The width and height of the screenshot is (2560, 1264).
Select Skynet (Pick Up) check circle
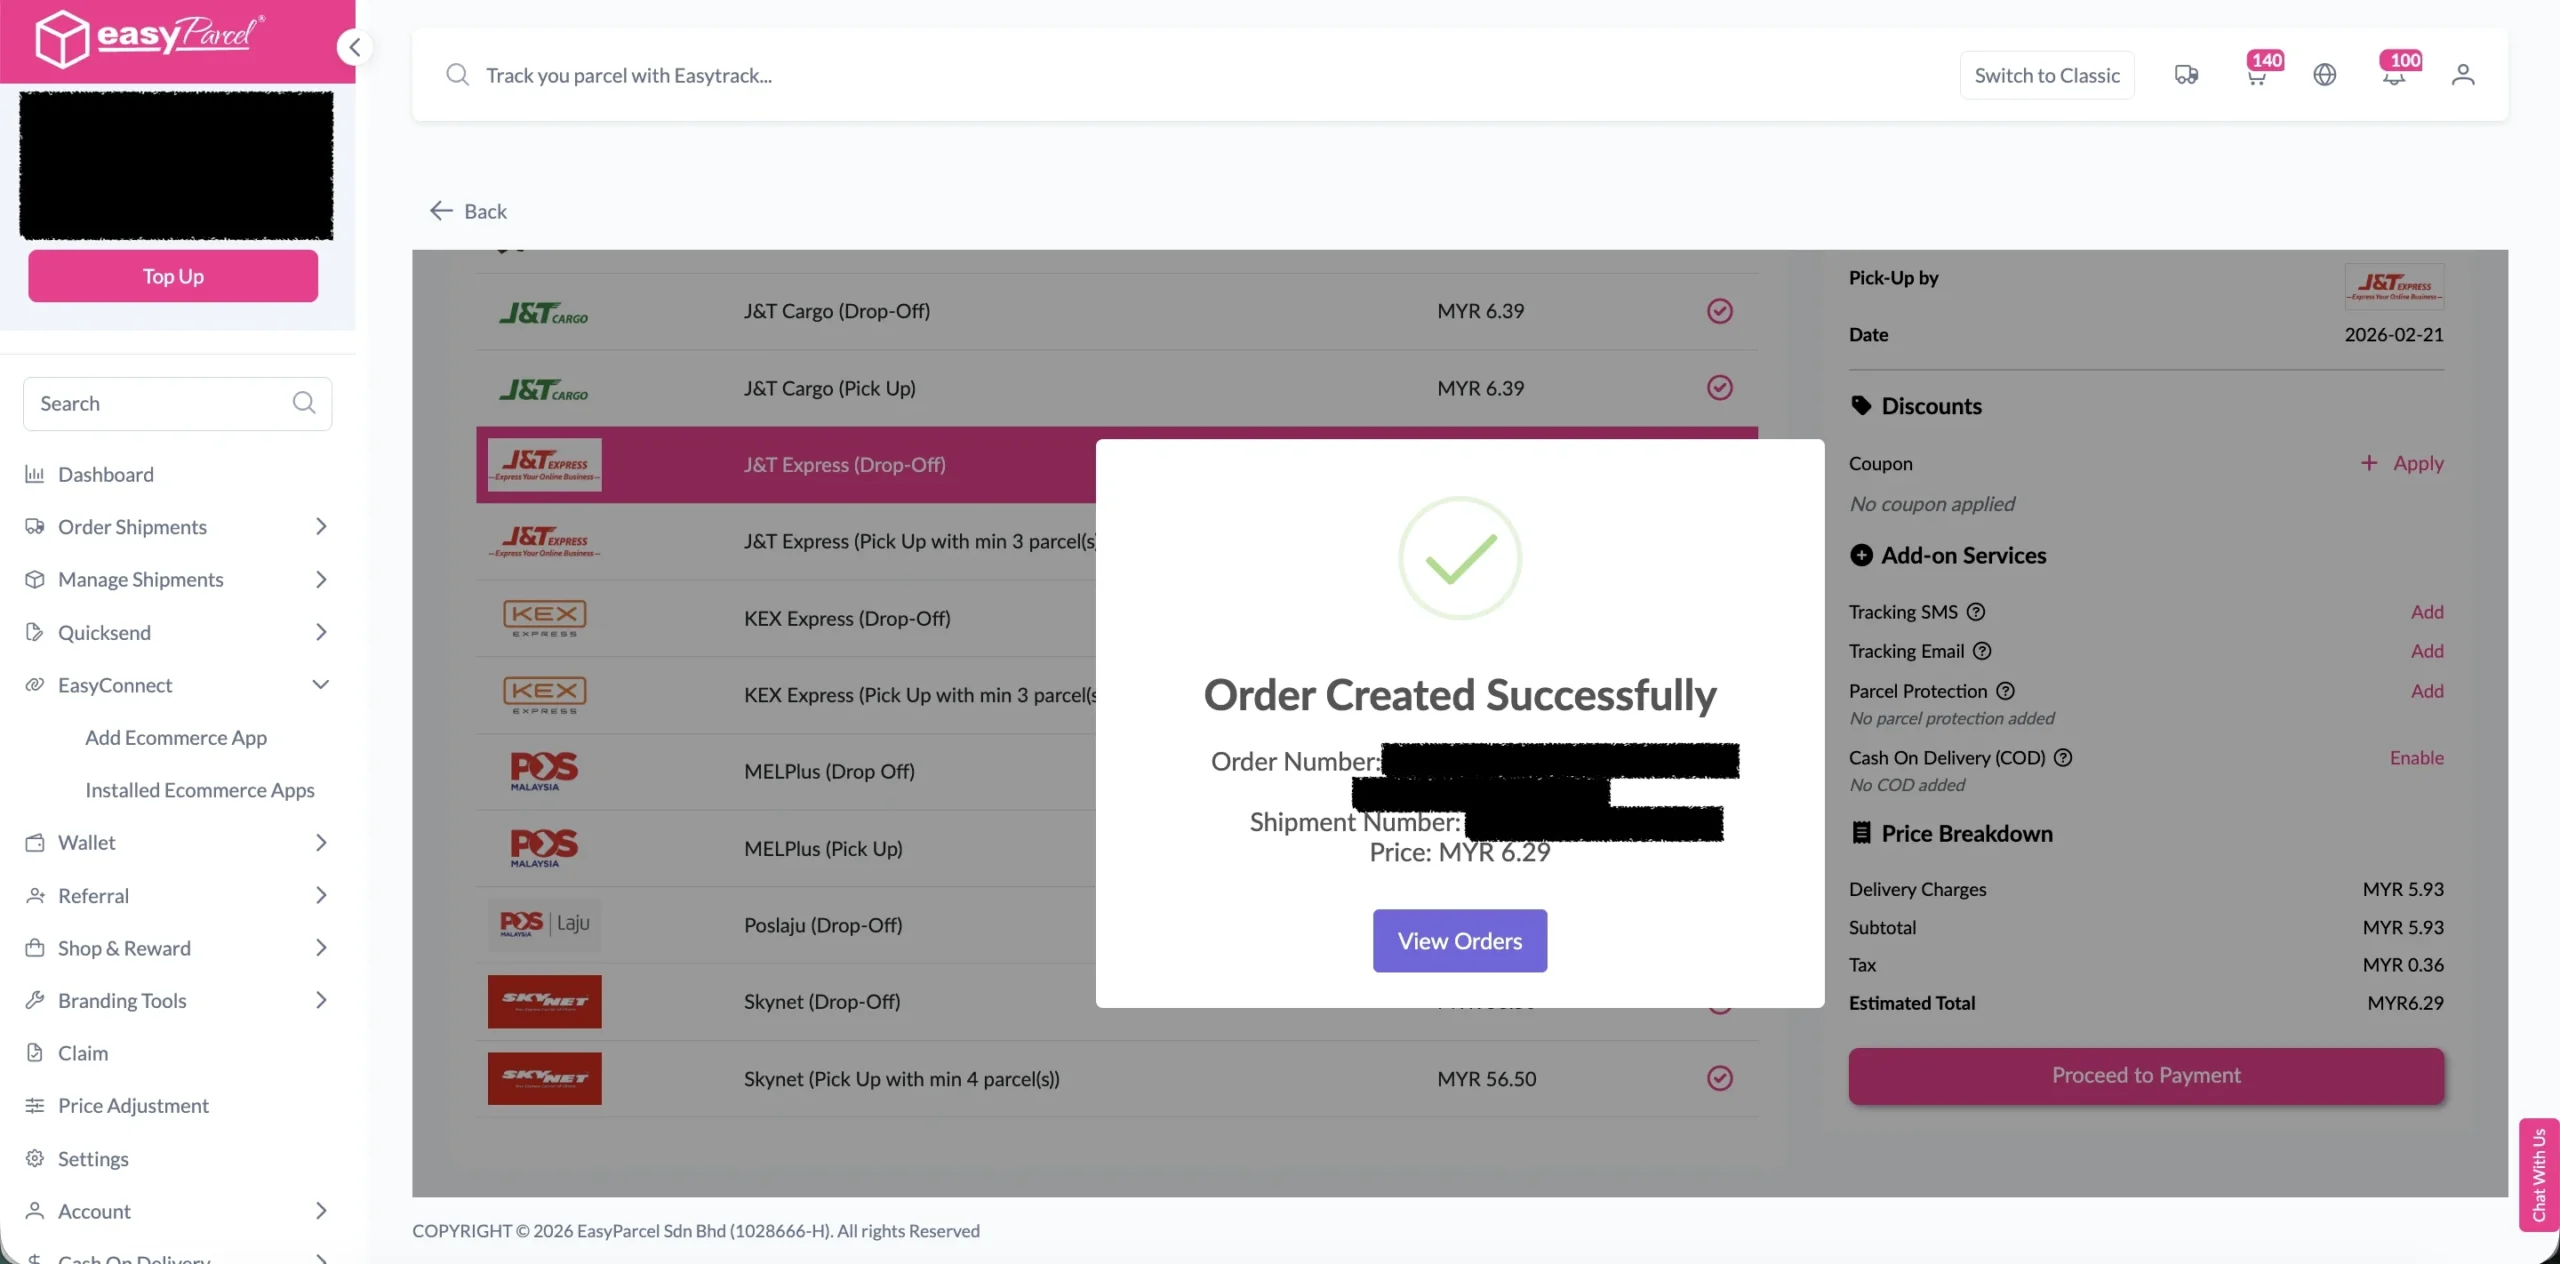pos(1719,1078)
